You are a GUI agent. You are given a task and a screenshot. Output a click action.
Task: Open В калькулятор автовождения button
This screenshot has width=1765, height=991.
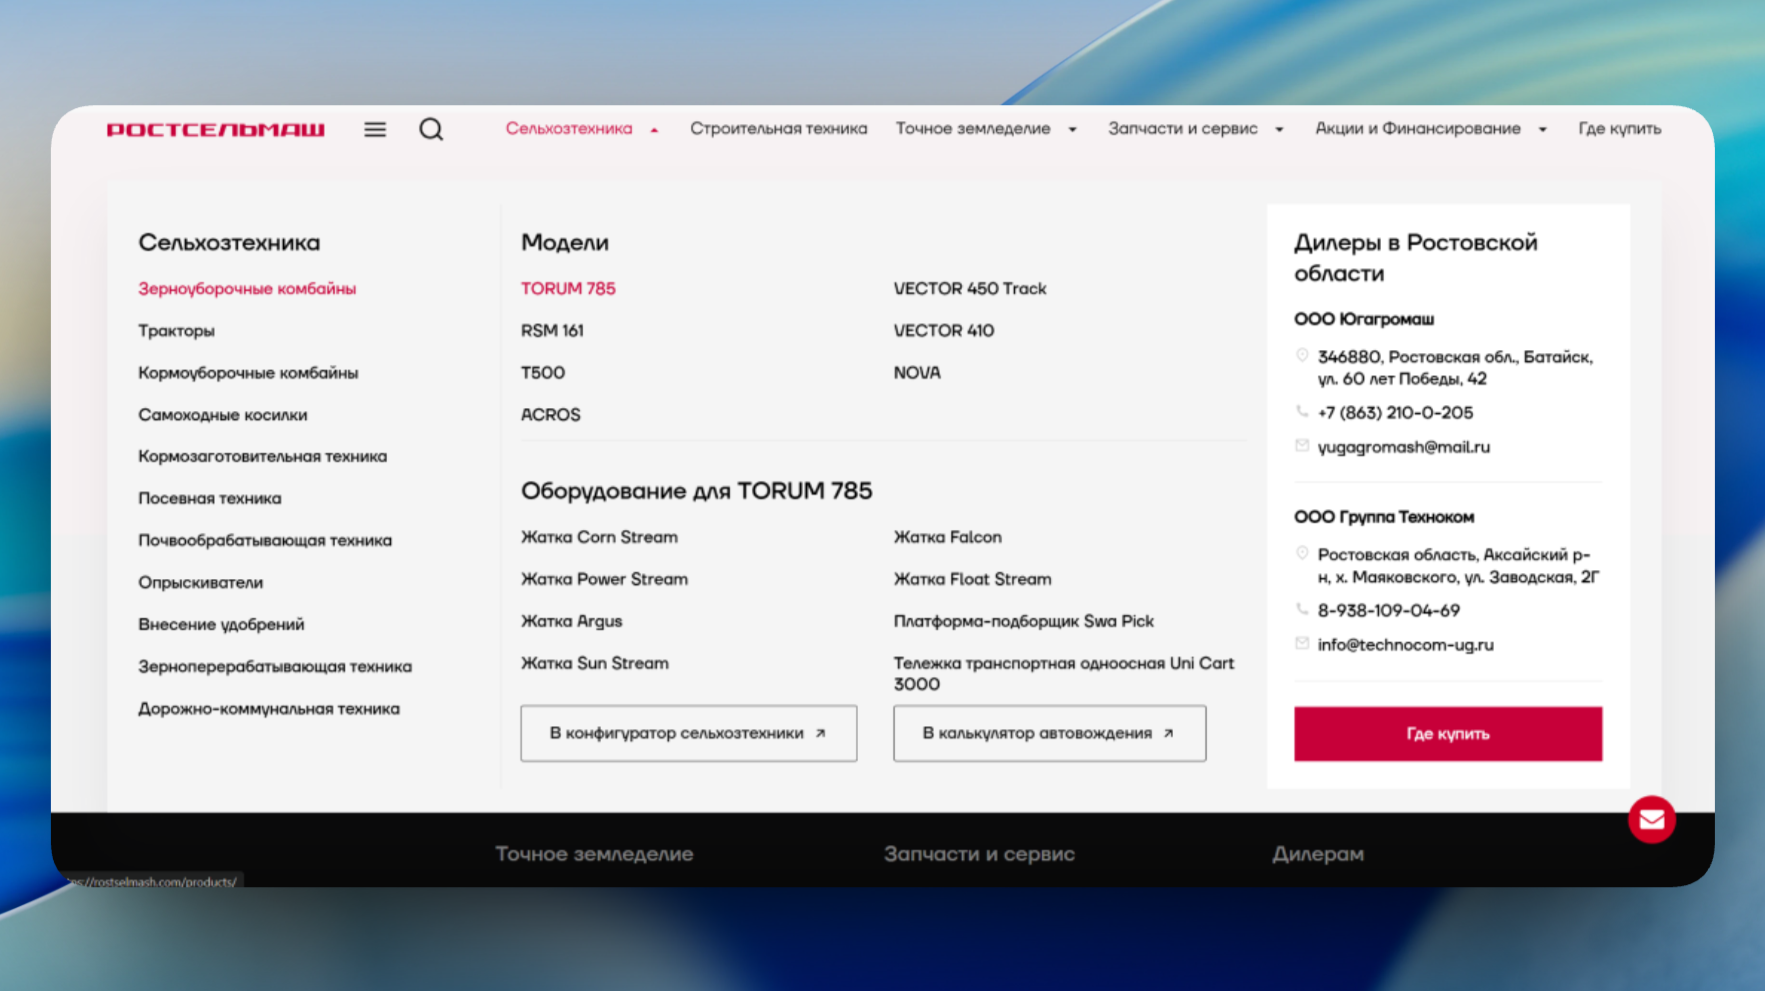click(1049, 733)
